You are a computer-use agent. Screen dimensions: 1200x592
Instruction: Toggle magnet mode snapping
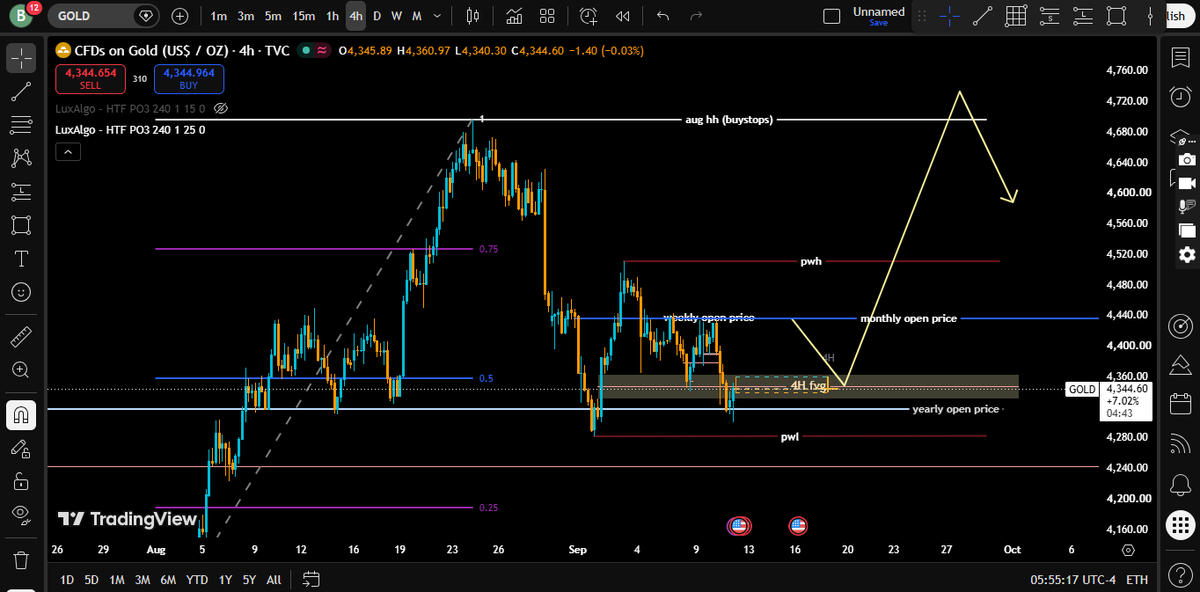coord(20,414)
